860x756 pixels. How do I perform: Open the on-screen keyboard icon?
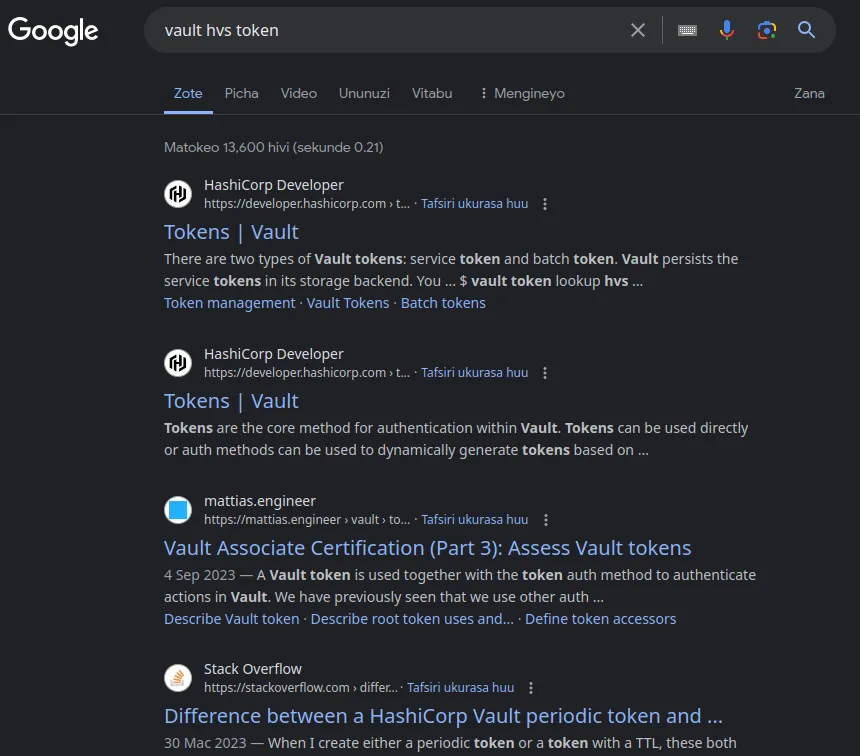687,30
